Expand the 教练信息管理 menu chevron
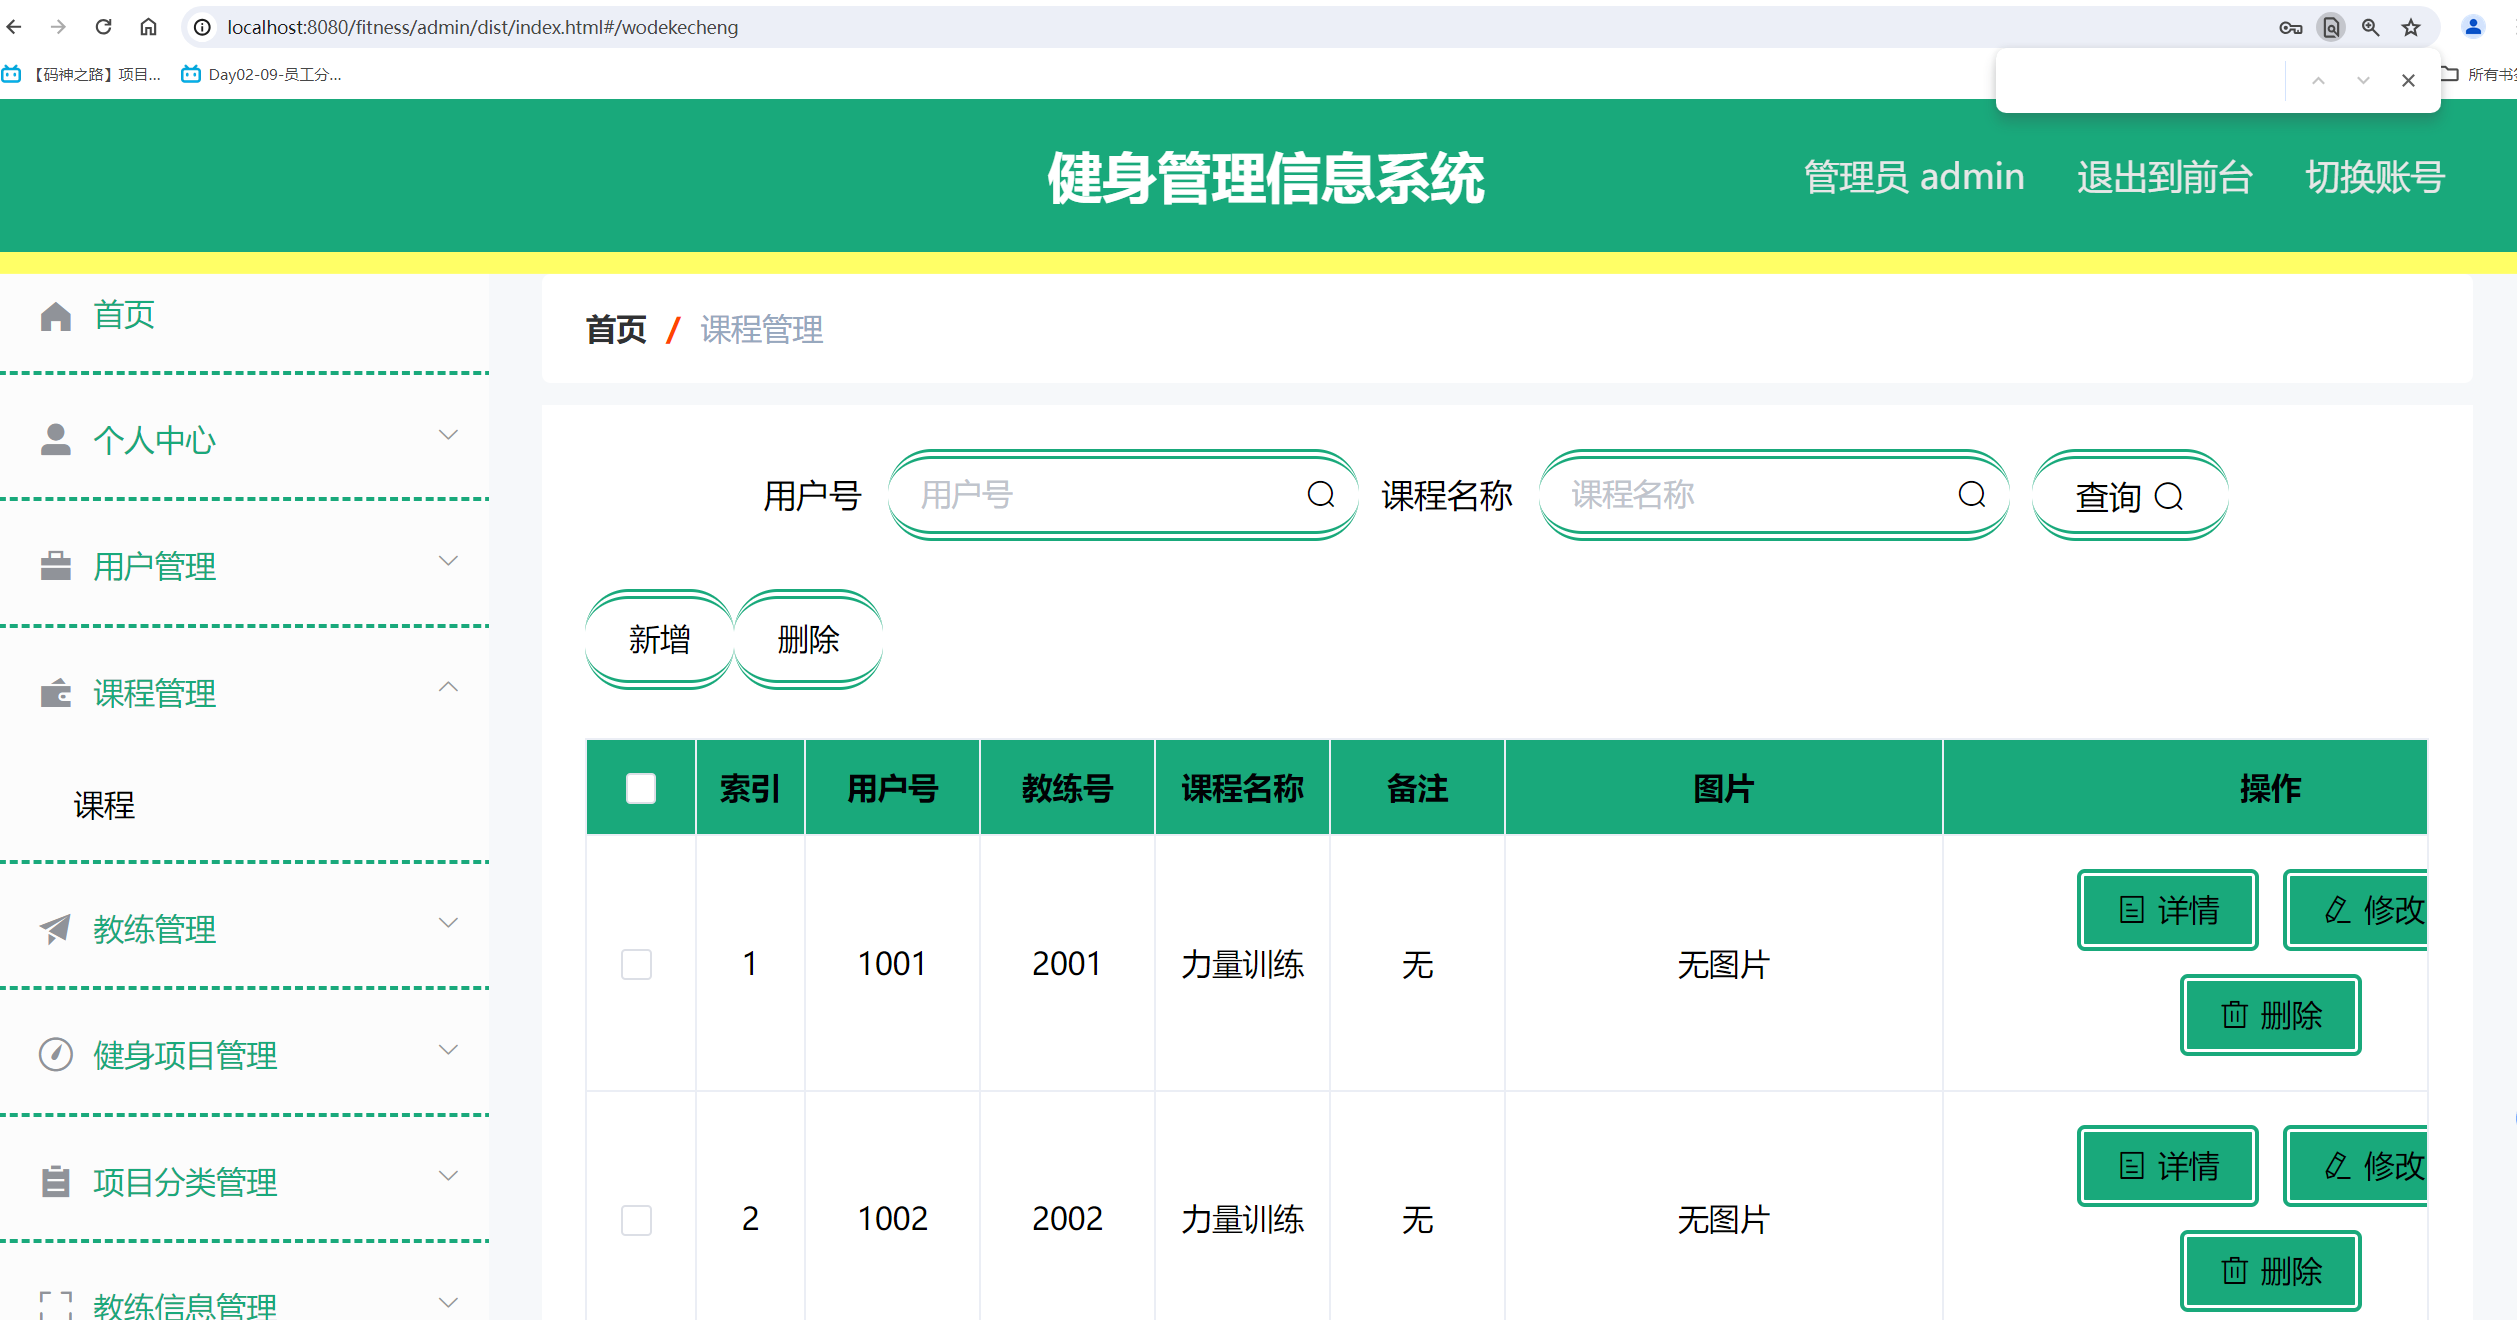 pyautogui.click(x=448, y=1303)
